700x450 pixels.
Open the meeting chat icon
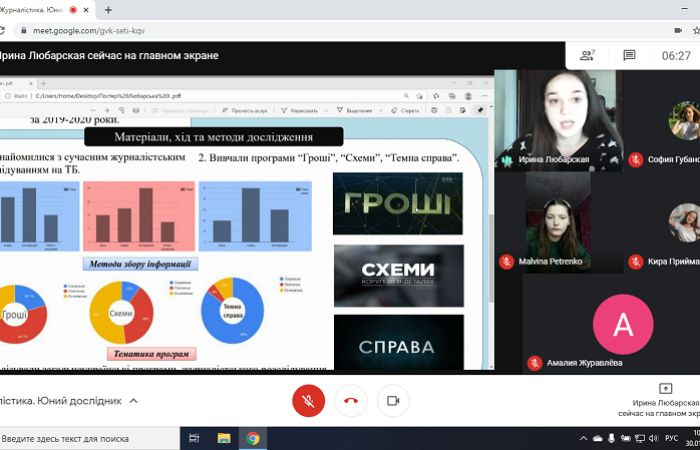point(629,56)
